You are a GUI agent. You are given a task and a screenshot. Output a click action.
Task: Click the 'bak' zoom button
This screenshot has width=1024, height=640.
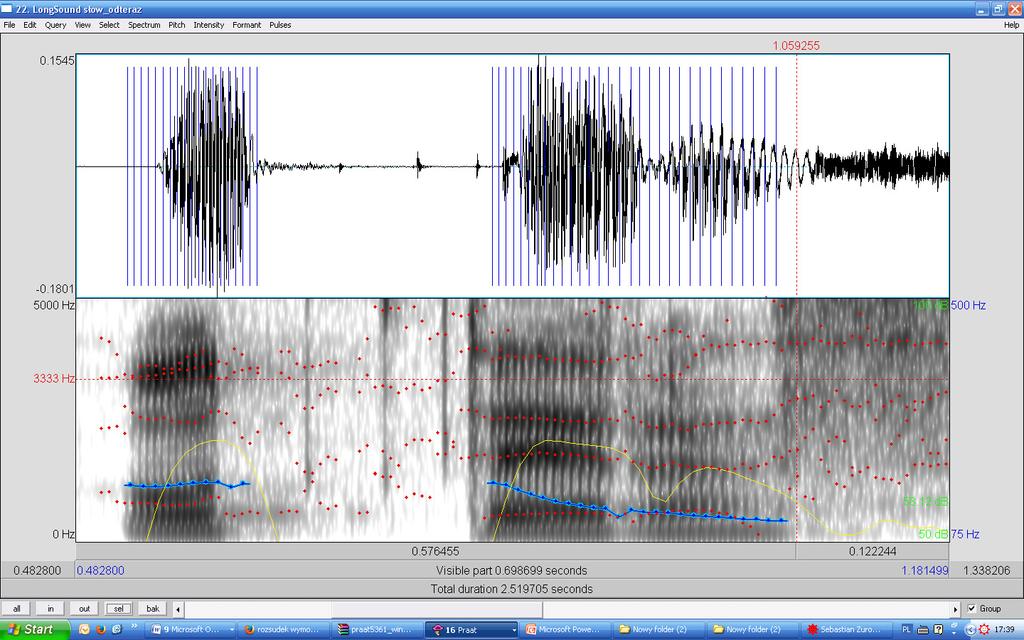153,609
